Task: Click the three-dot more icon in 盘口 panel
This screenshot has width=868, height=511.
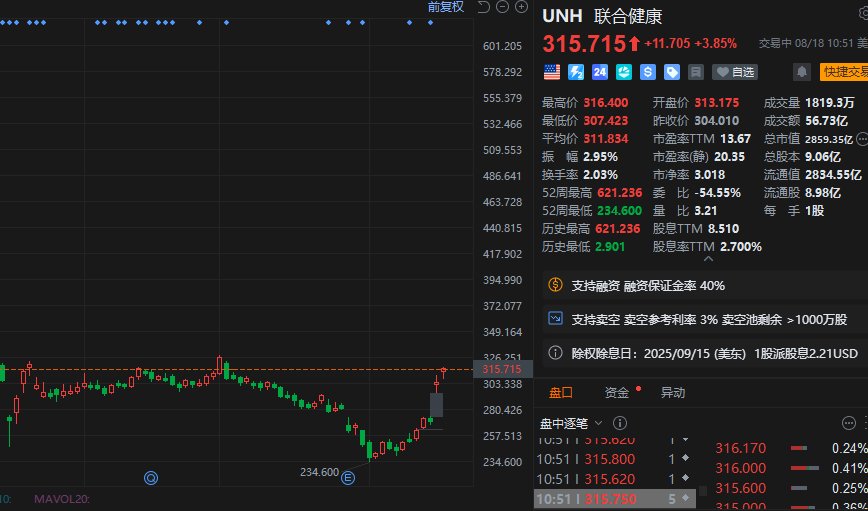Action: 849,424
